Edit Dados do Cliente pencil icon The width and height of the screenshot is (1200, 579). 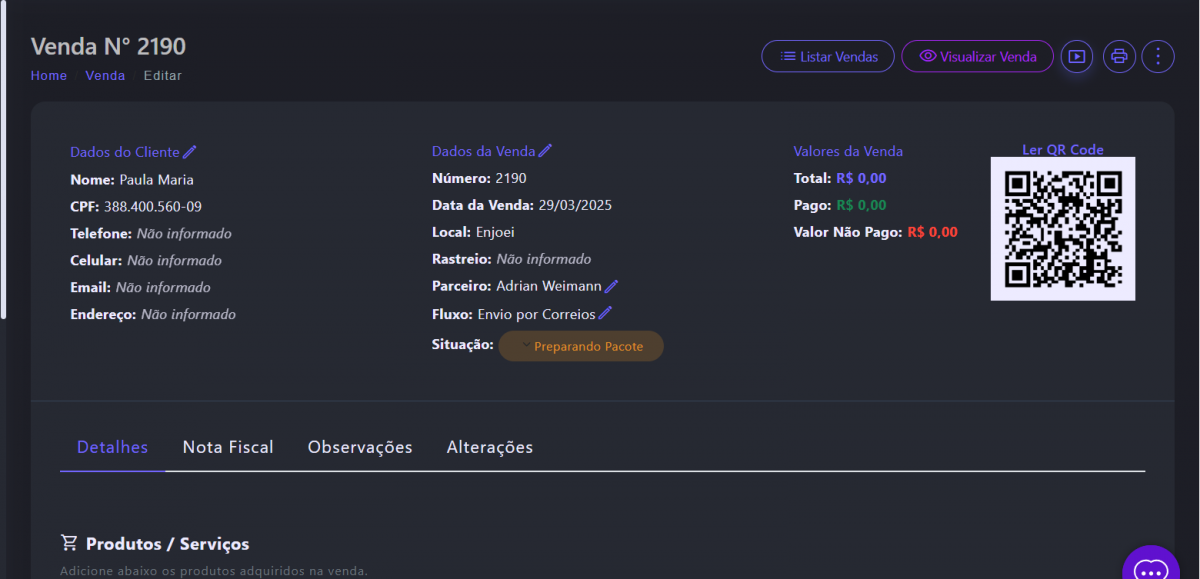(190, 152)
